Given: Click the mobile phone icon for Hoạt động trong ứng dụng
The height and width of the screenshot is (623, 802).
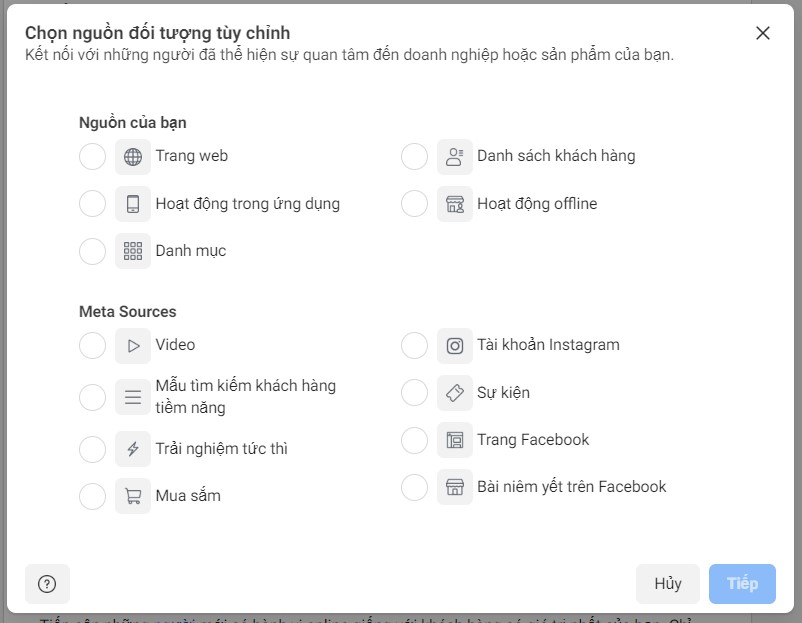Looking at the screenshot, I should pyautogui.click(x=132, y=204).
